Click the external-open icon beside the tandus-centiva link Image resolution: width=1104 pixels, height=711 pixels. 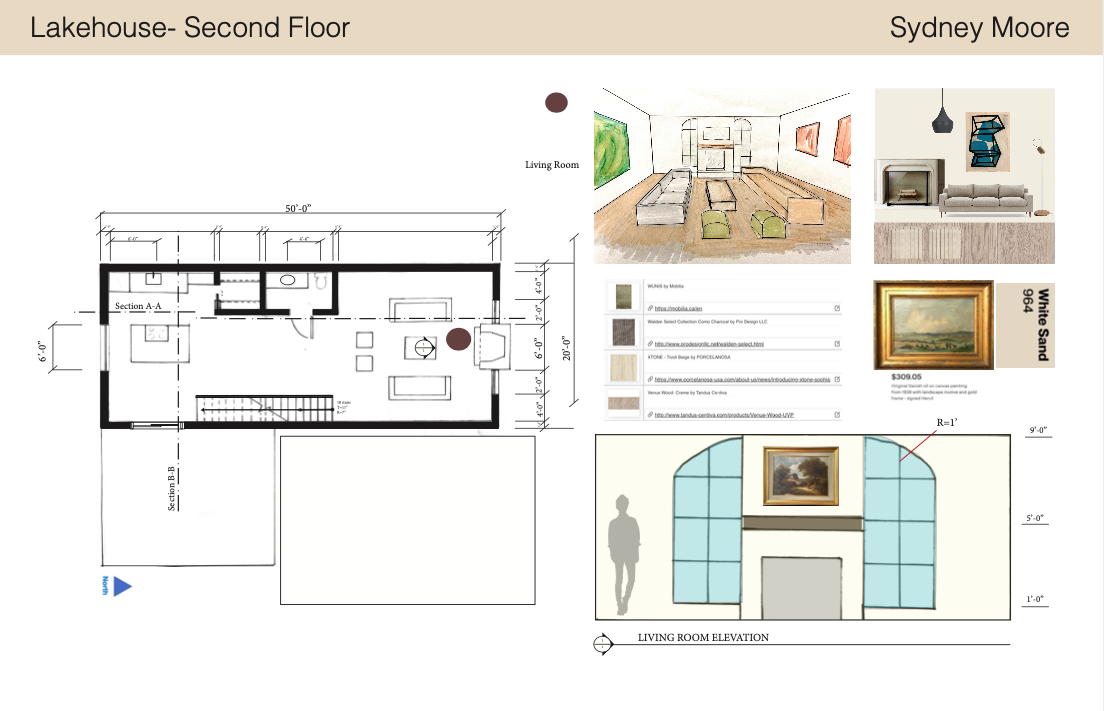click(x=837, y=415)
